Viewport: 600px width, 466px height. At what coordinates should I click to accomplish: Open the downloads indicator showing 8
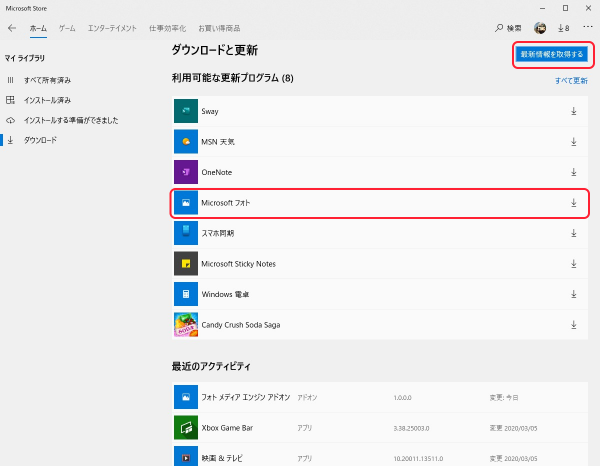tap(563, 28)
